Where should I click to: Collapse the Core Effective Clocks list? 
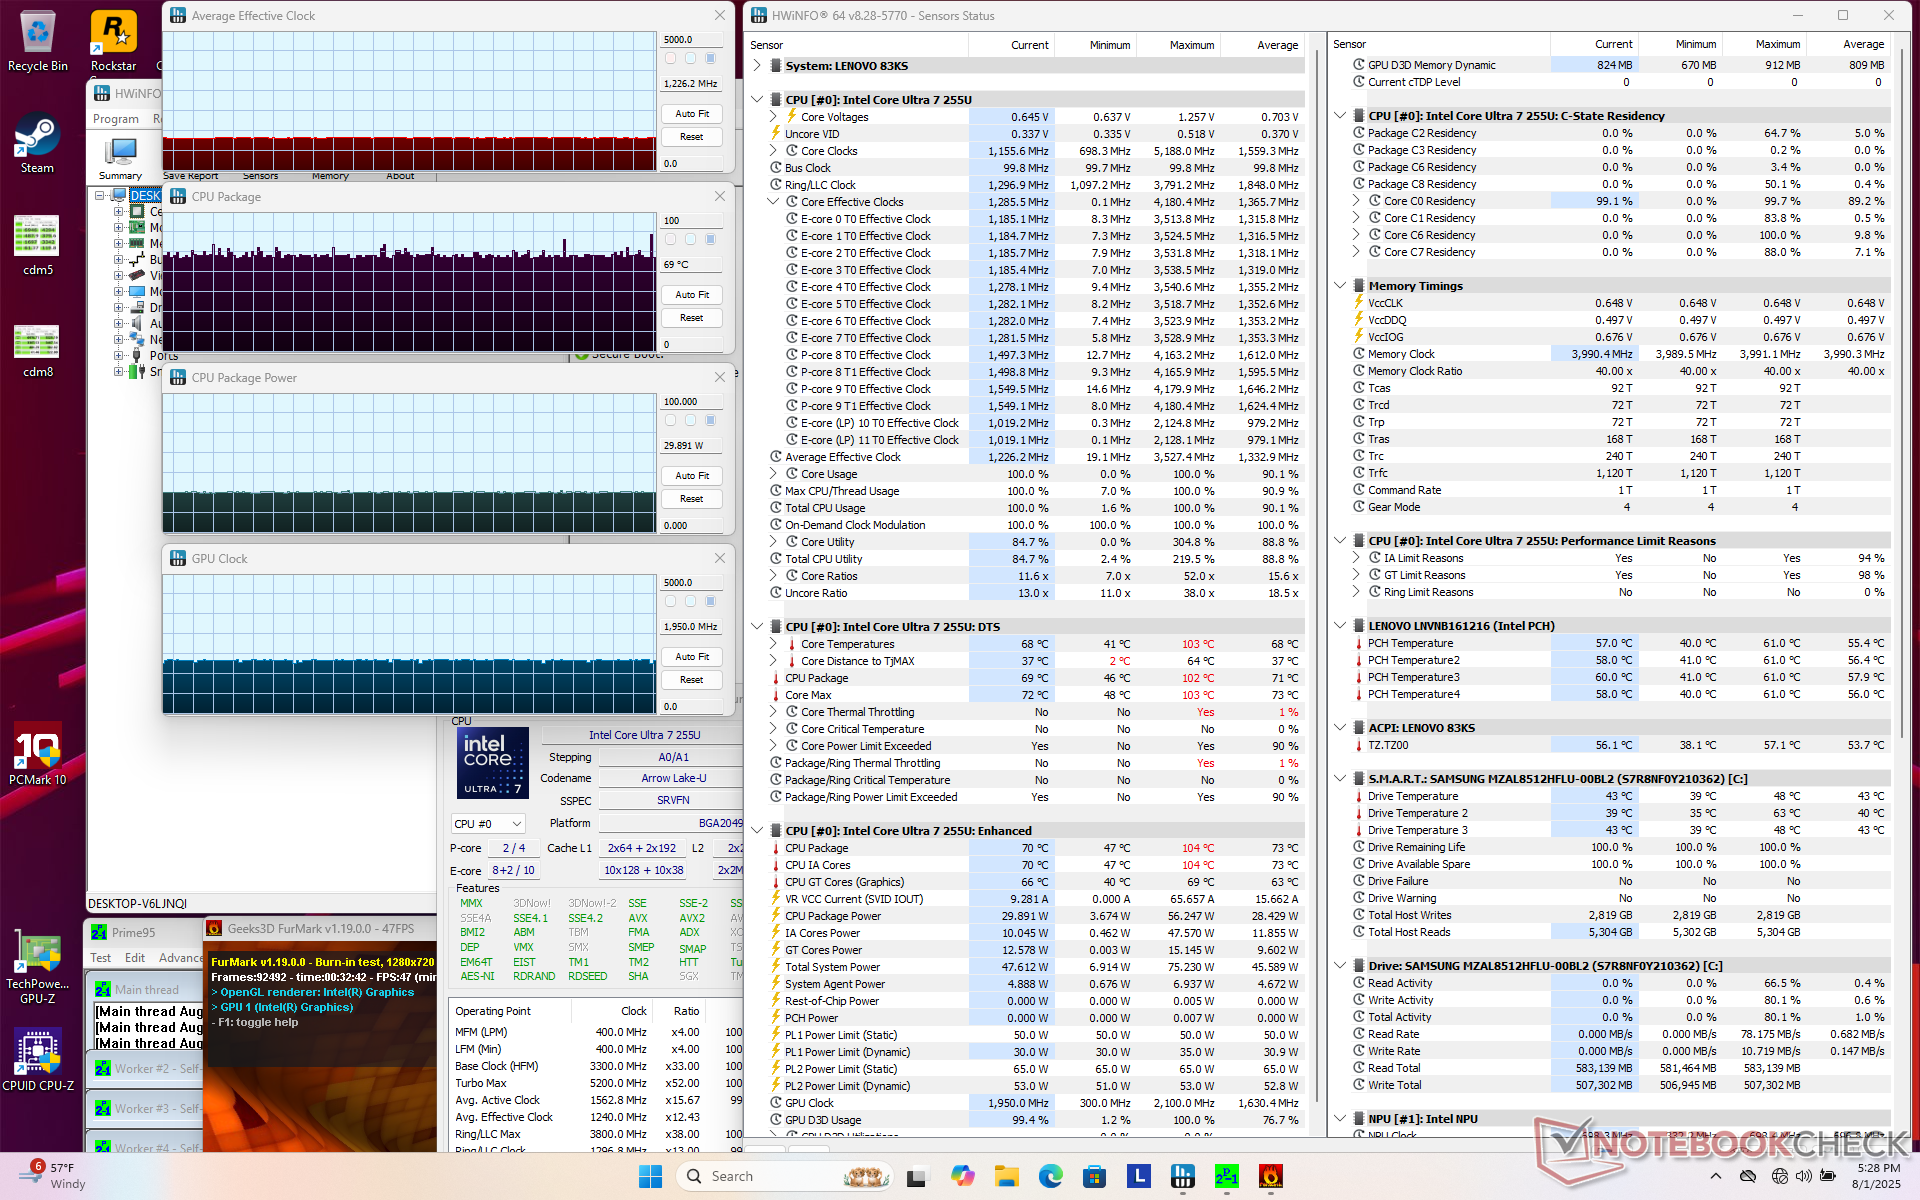click(x=773, y=202)
